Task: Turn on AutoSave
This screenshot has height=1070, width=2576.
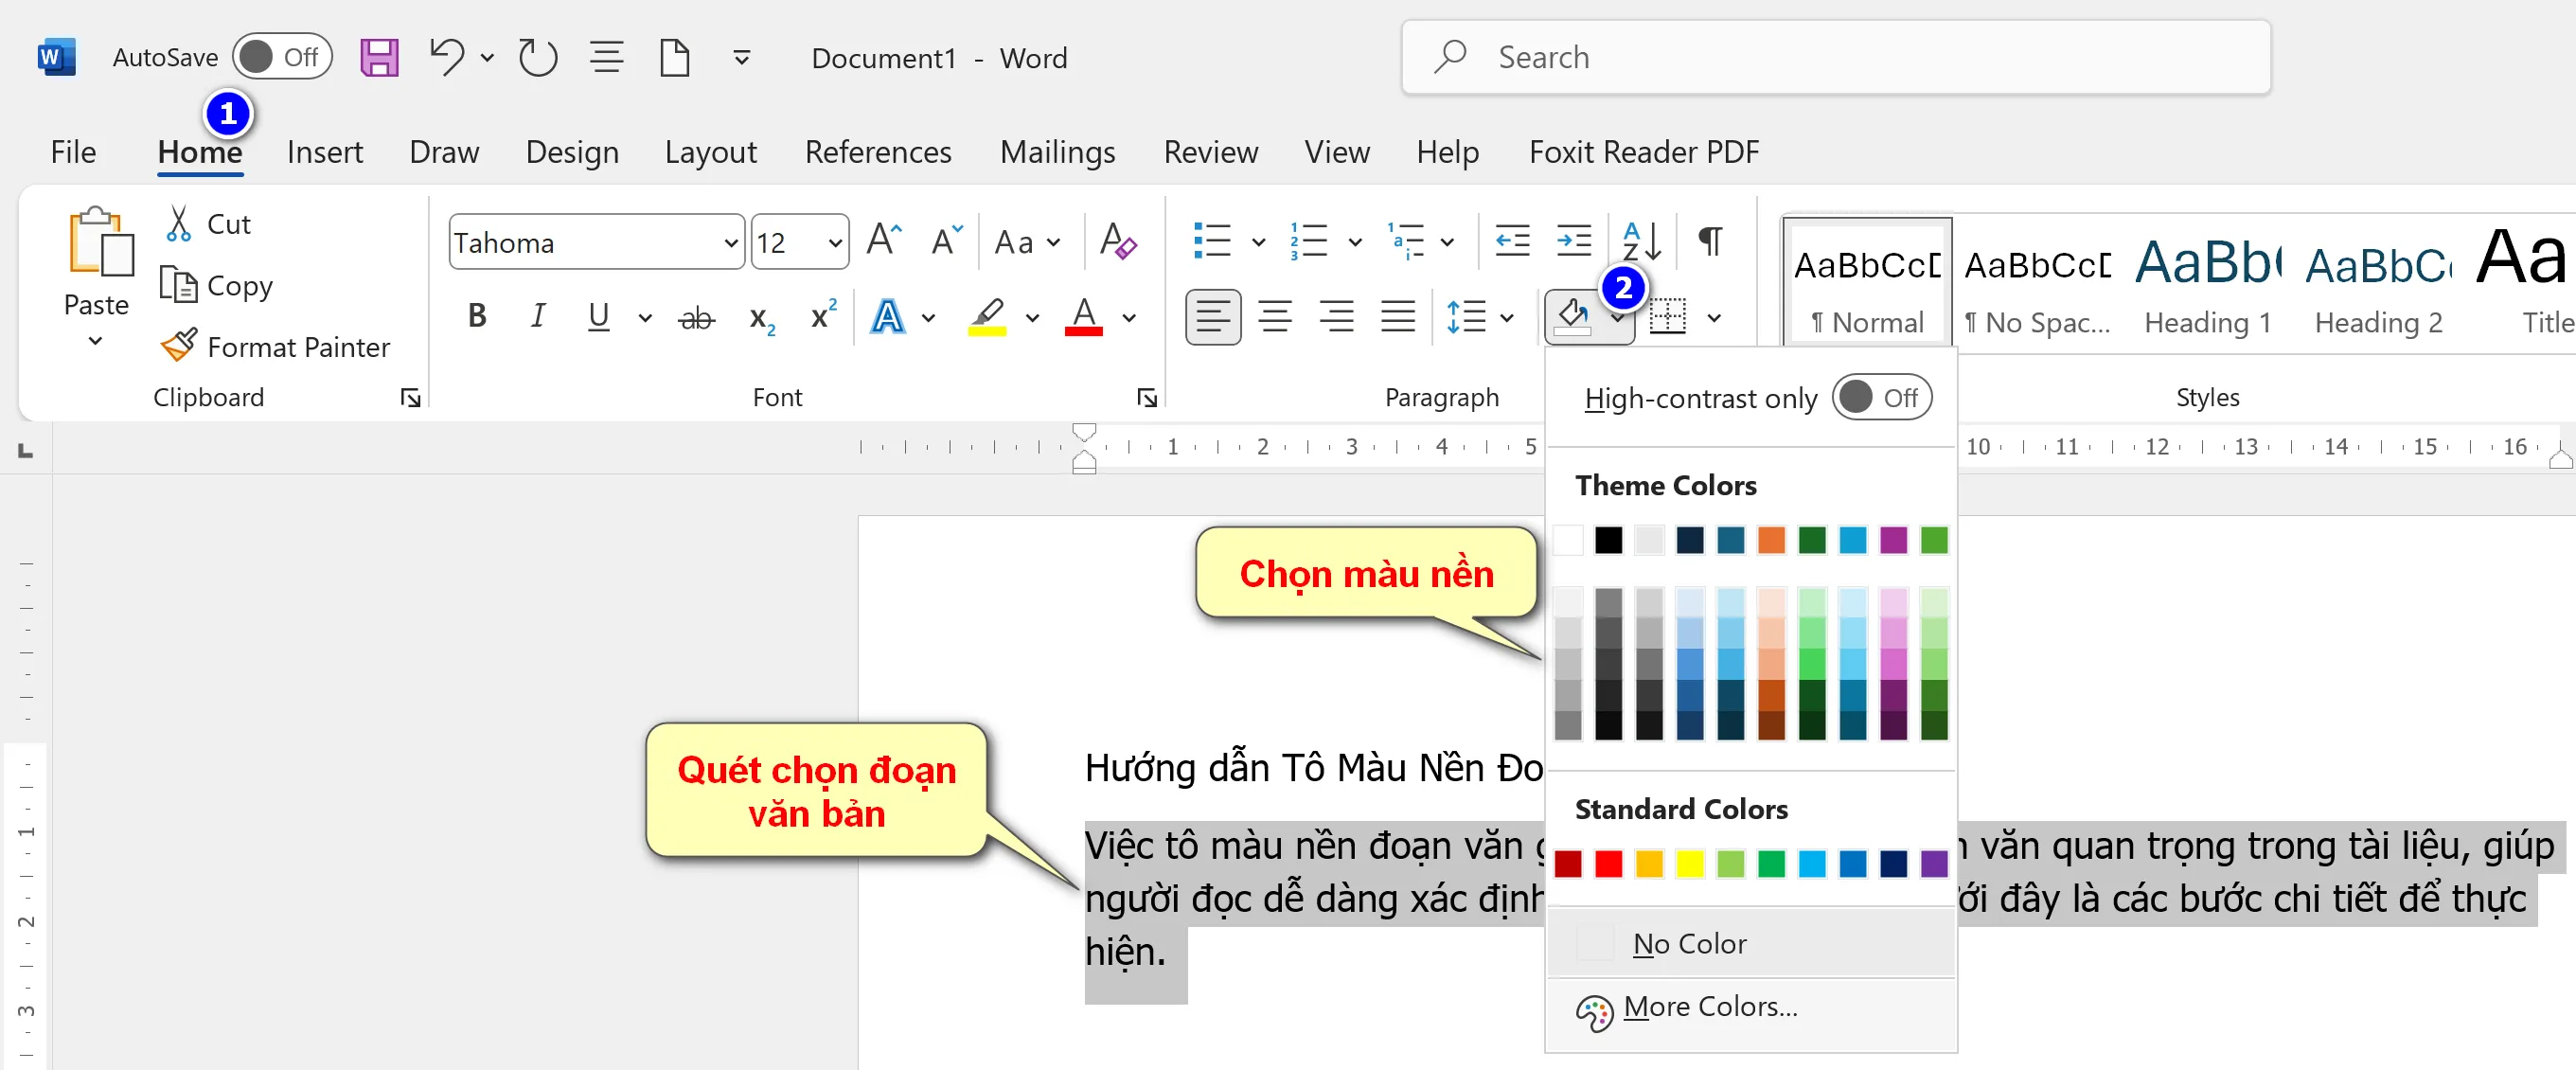Action: click(282, 57)
